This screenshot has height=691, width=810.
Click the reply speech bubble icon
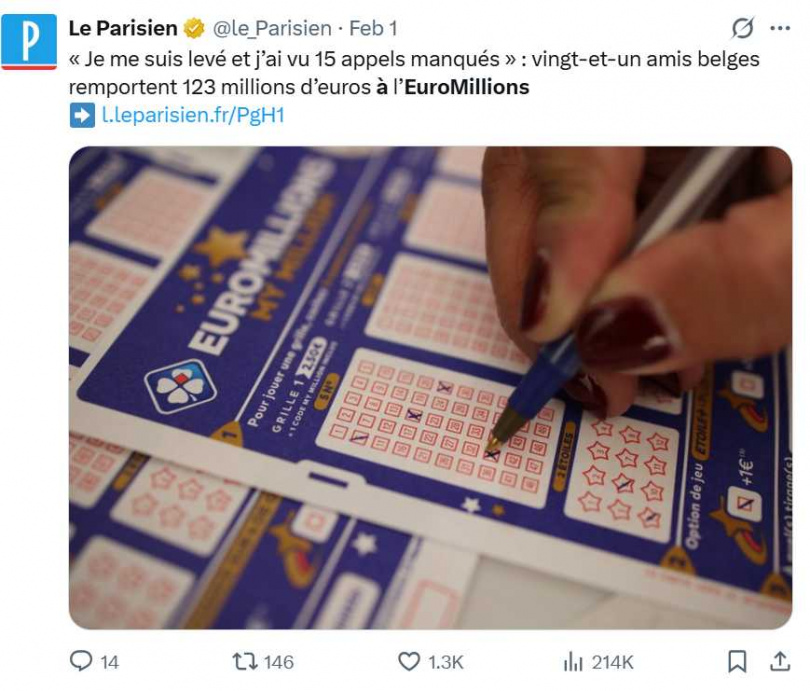click(81, 661)
